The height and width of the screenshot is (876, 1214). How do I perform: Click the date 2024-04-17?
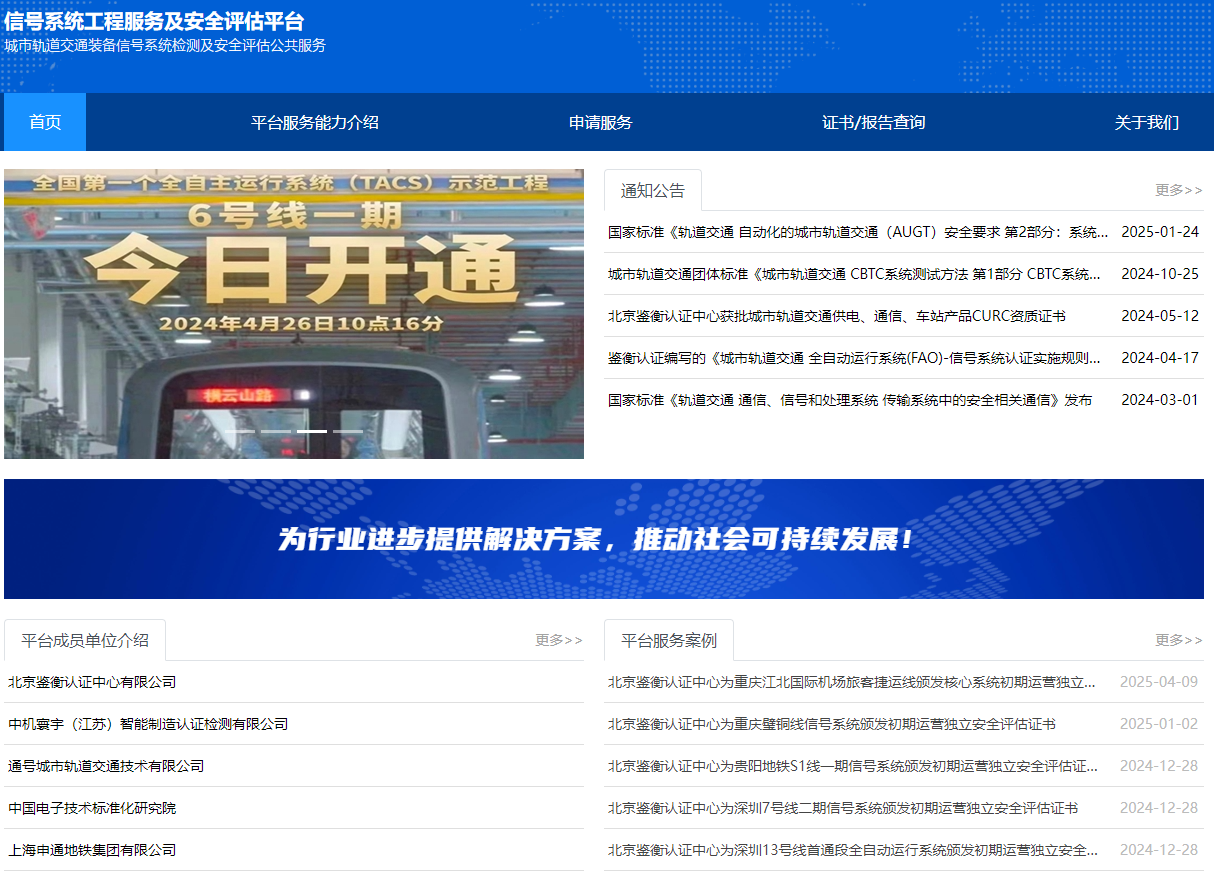pos(1160,358)
